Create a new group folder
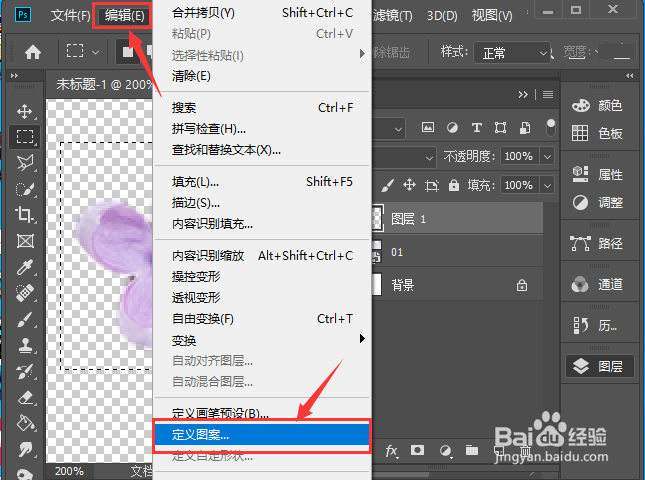The height and width of the screenshot is (480, 645). click(471, 450)
